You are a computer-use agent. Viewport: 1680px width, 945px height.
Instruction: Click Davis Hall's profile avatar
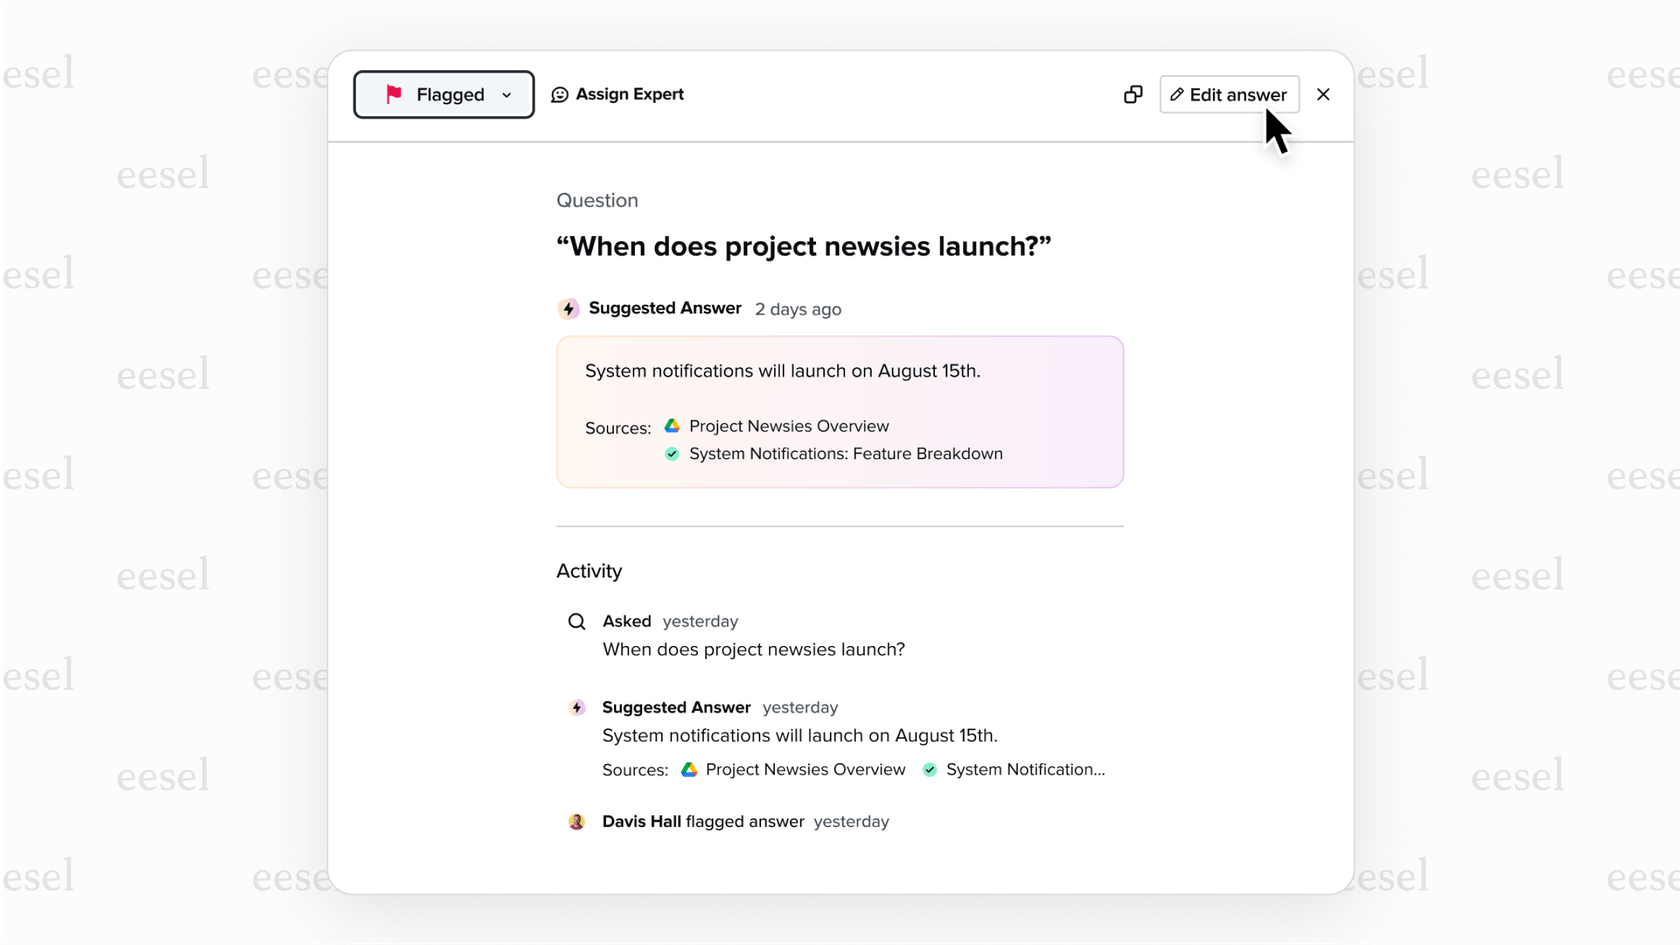pos(577,821)
